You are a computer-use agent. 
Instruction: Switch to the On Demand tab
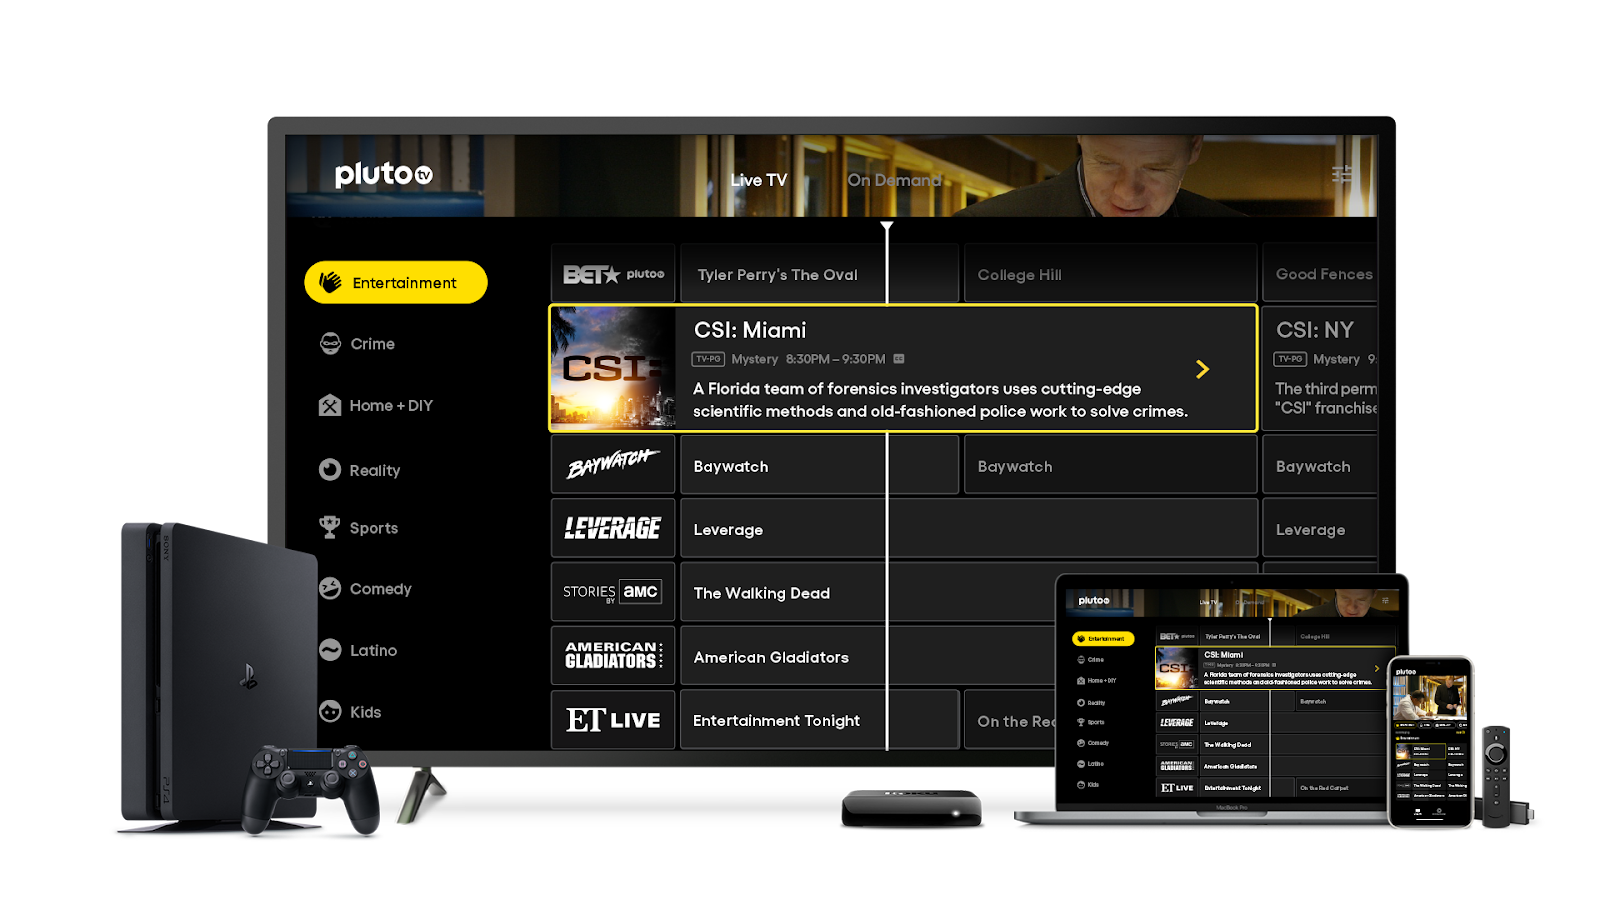coord(894,180)
